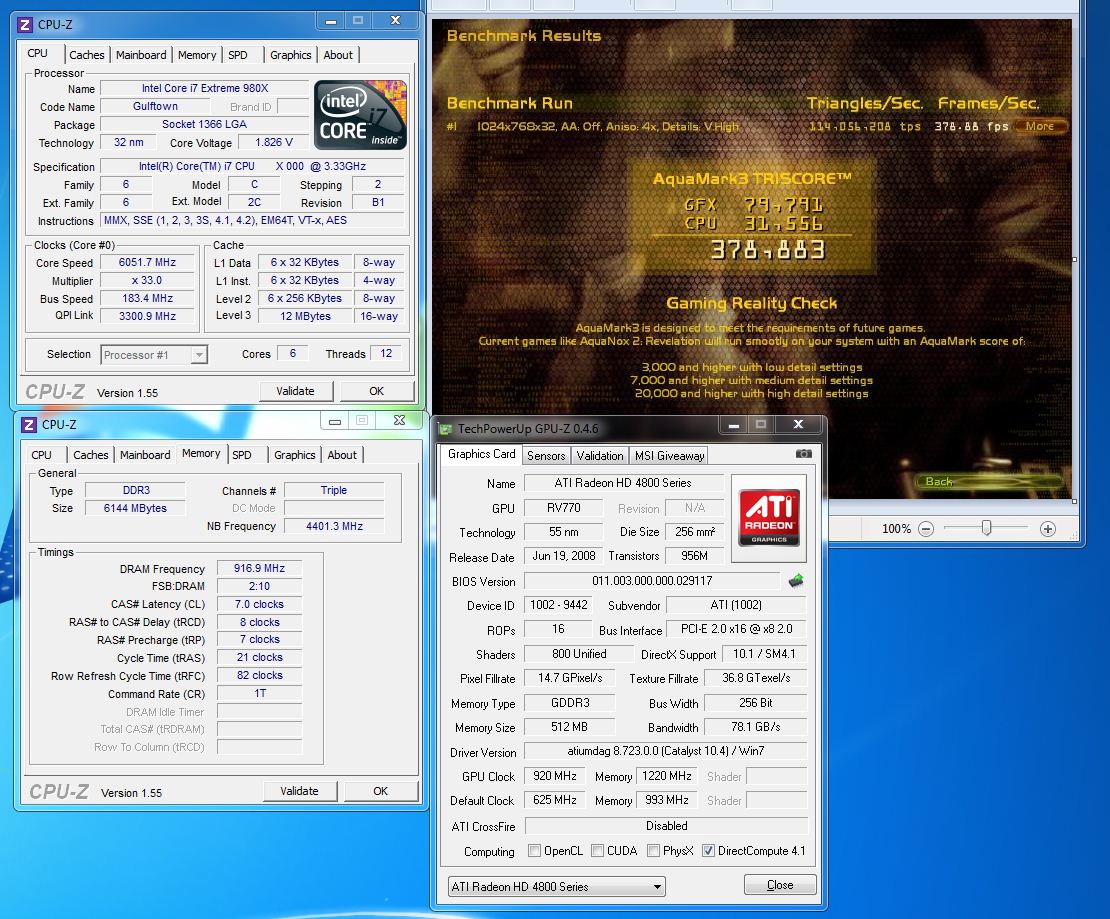Click the BIOS save chip icon

pyautogui.click(x=796, y=581)
